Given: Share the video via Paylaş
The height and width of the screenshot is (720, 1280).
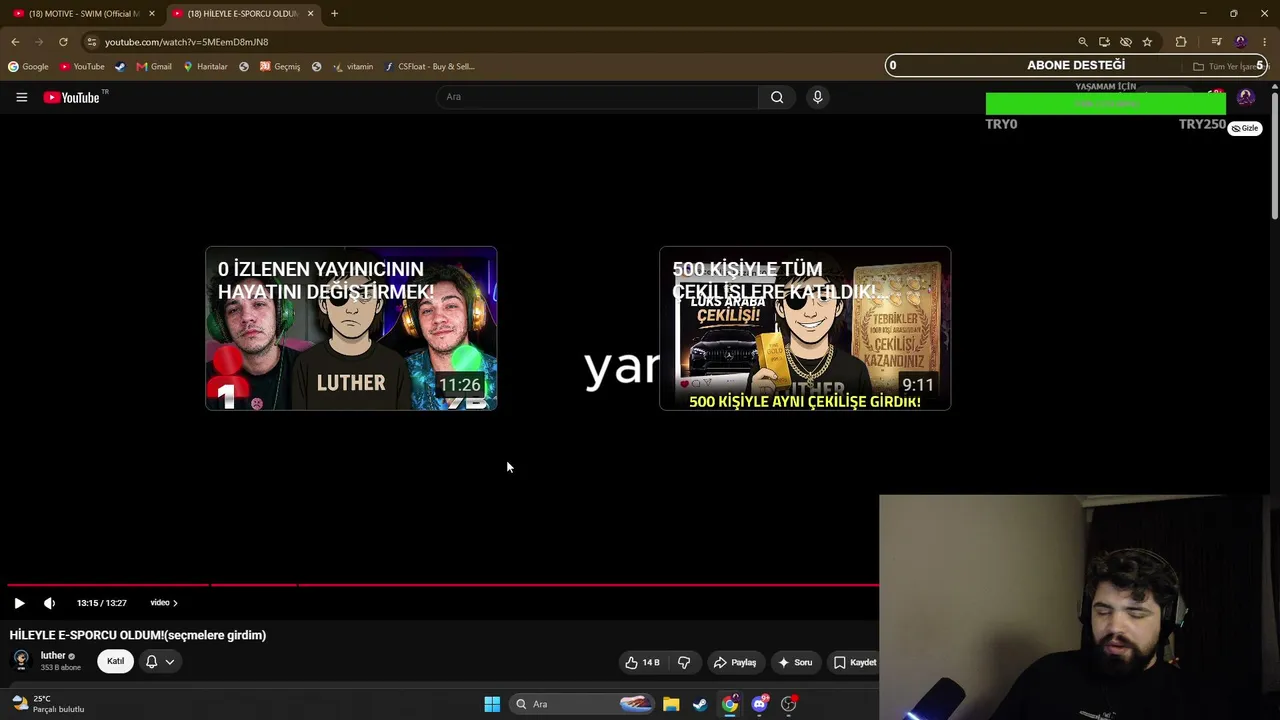Looking at the screenshot, I should point(735,662).
